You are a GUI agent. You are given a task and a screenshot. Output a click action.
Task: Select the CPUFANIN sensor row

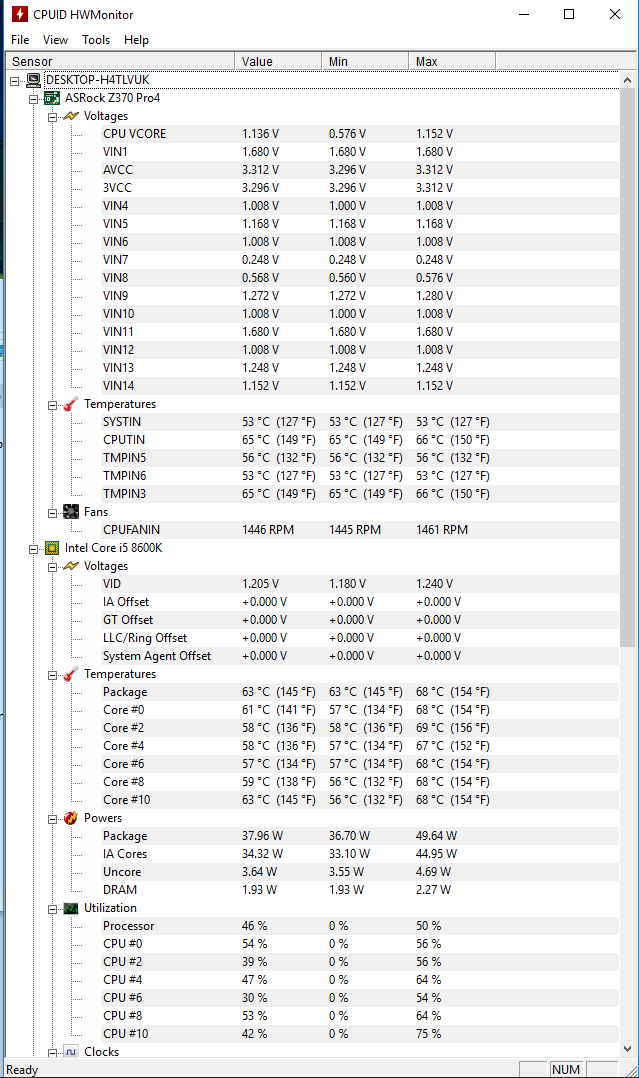pos(130,530)
